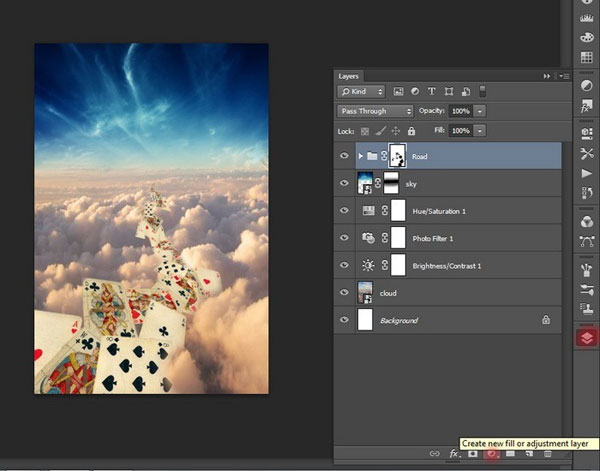Hide the Background layer
Image resolution: width=600 pixels, height=471 pixels.
tap(344, 319)
